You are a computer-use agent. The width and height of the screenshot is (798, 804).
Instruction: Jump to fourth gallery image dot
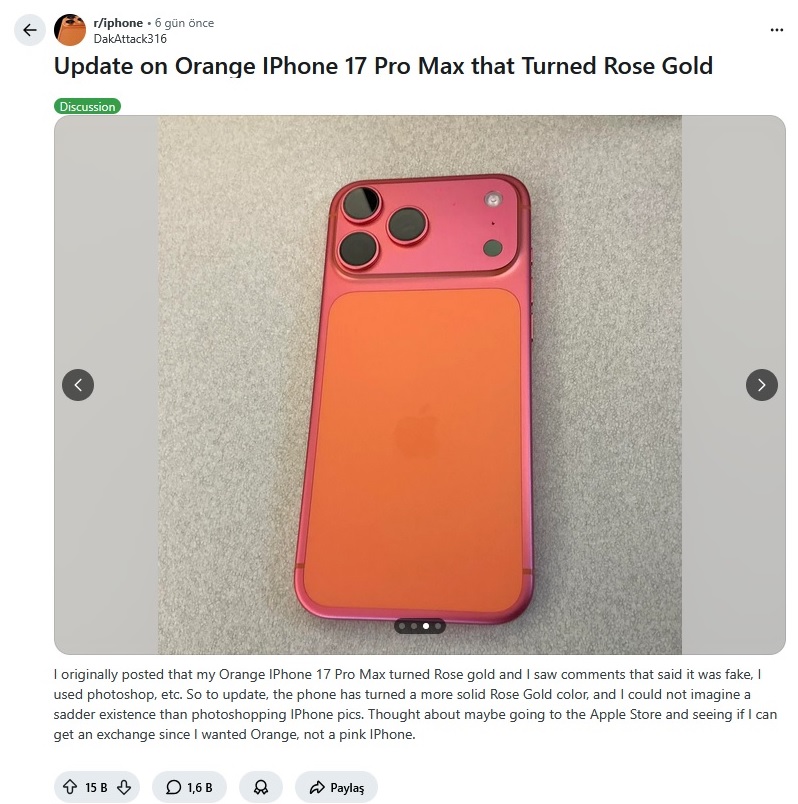pyautogui.click(x=437, y=626)
